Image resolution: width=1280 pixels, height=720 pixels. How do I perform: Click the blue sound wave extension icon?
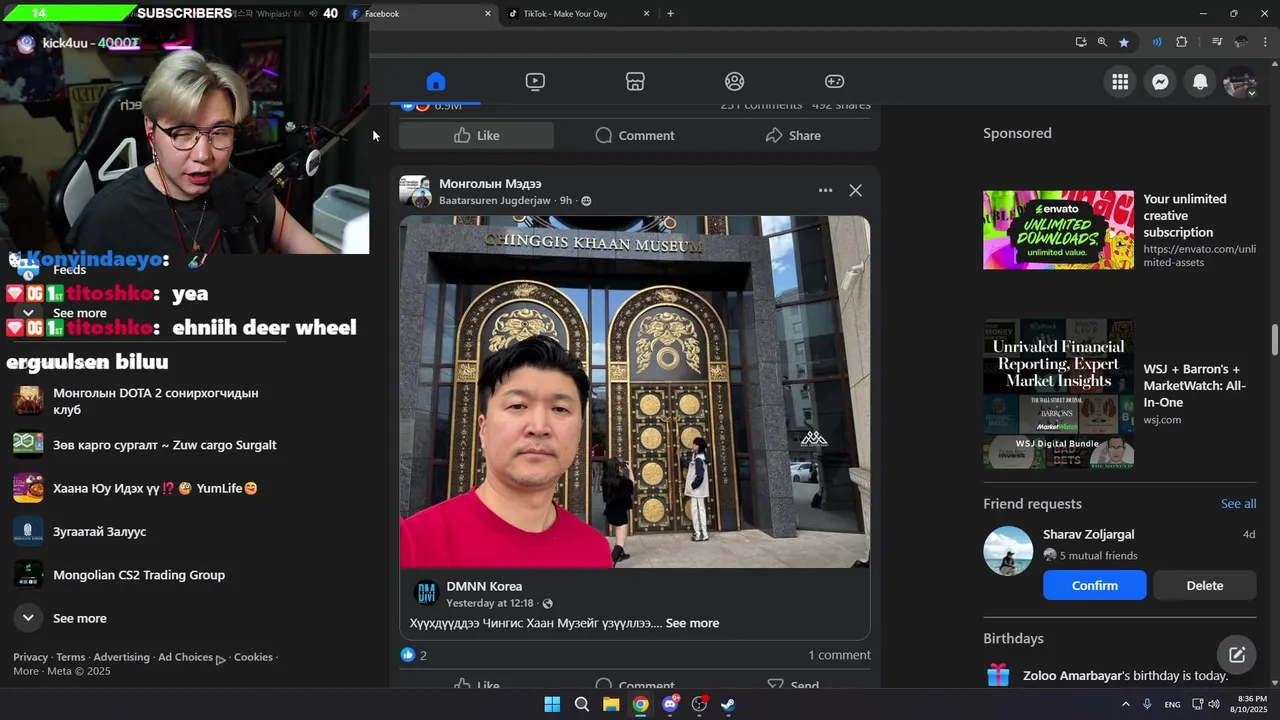1157,42
